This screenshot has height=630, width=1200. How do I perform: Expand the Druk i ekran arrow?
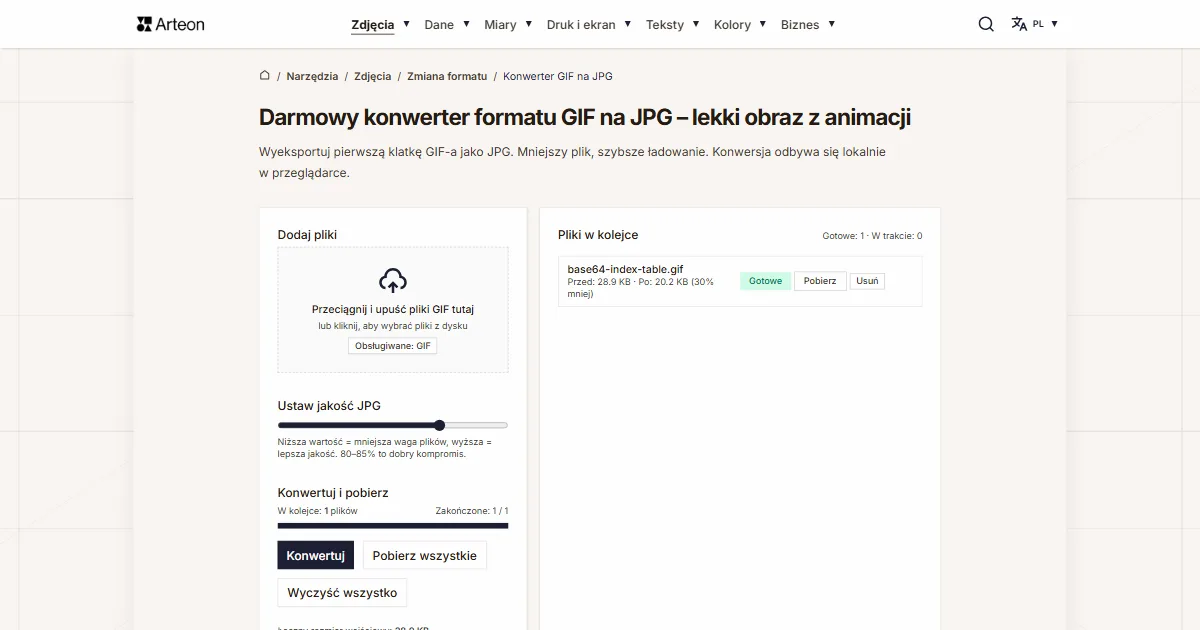[x=627, y=23]
